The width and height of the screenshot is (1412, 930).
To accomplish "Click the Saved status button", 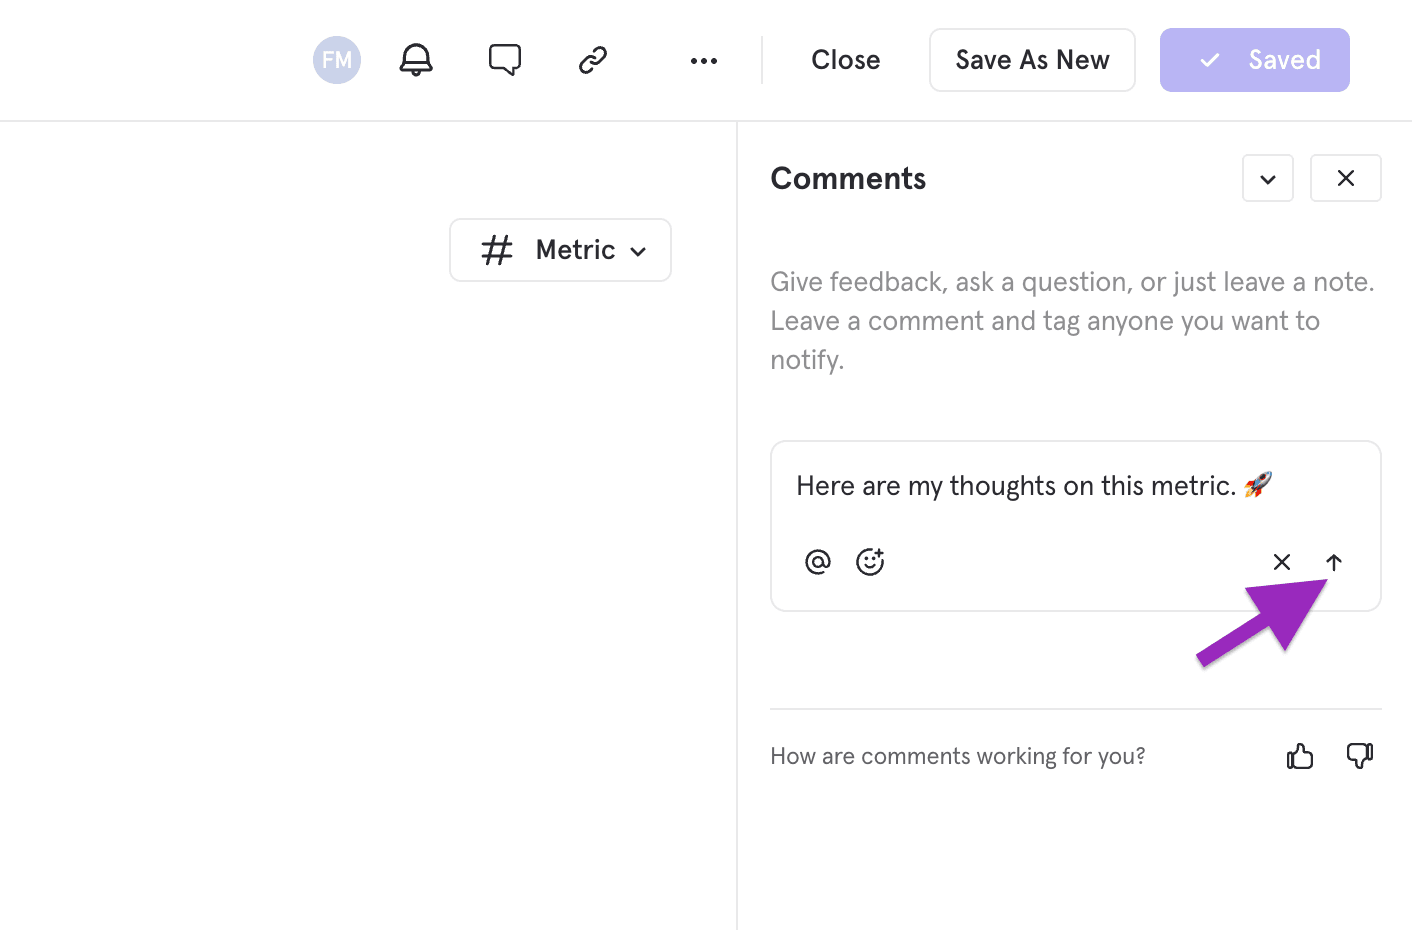I will coord(1255,60).
